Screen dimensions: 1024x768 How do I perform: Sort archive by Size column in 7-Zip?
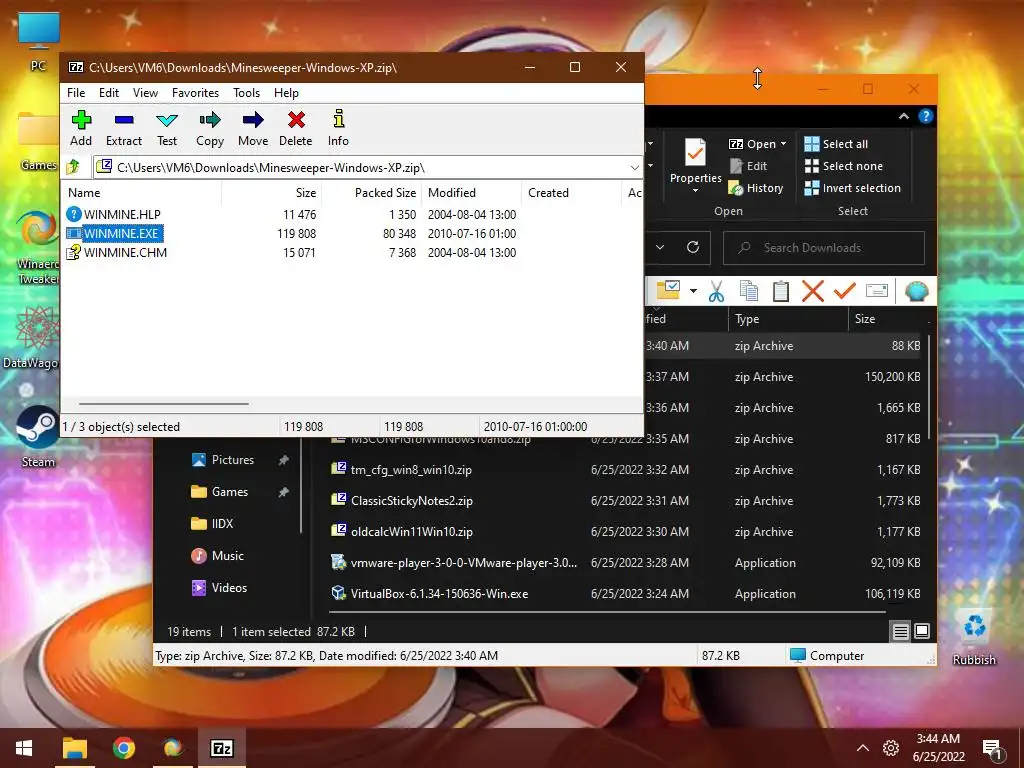tap(305, 193)
